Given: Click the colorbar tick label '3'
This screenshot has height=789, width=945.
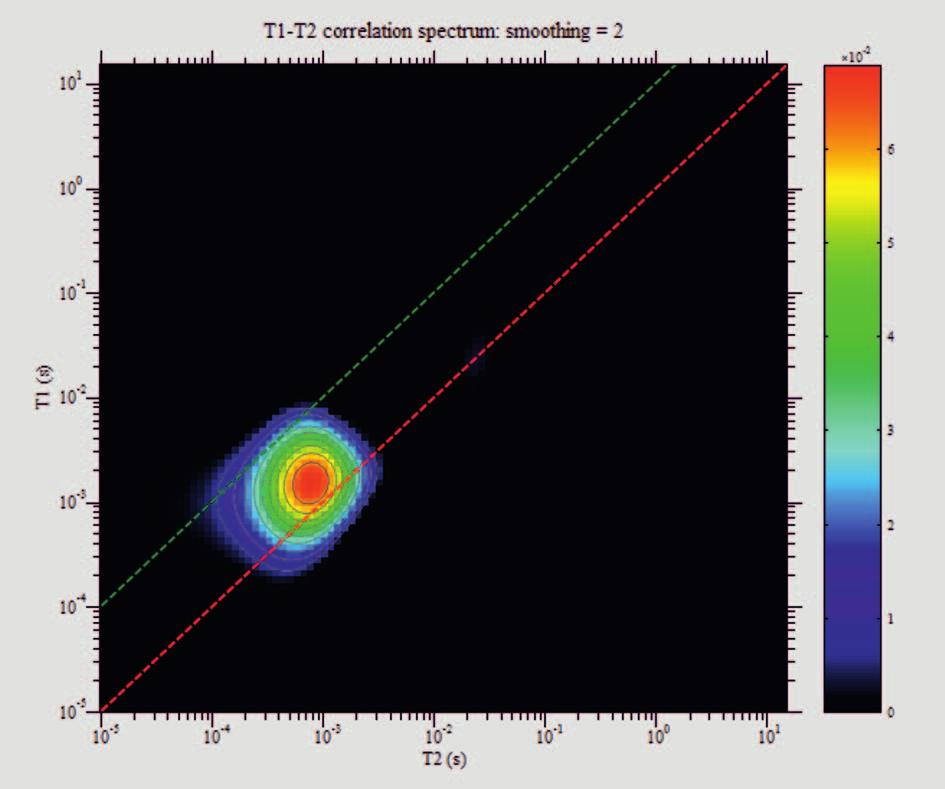Looking at the screenshot, I should pos(891,431).
